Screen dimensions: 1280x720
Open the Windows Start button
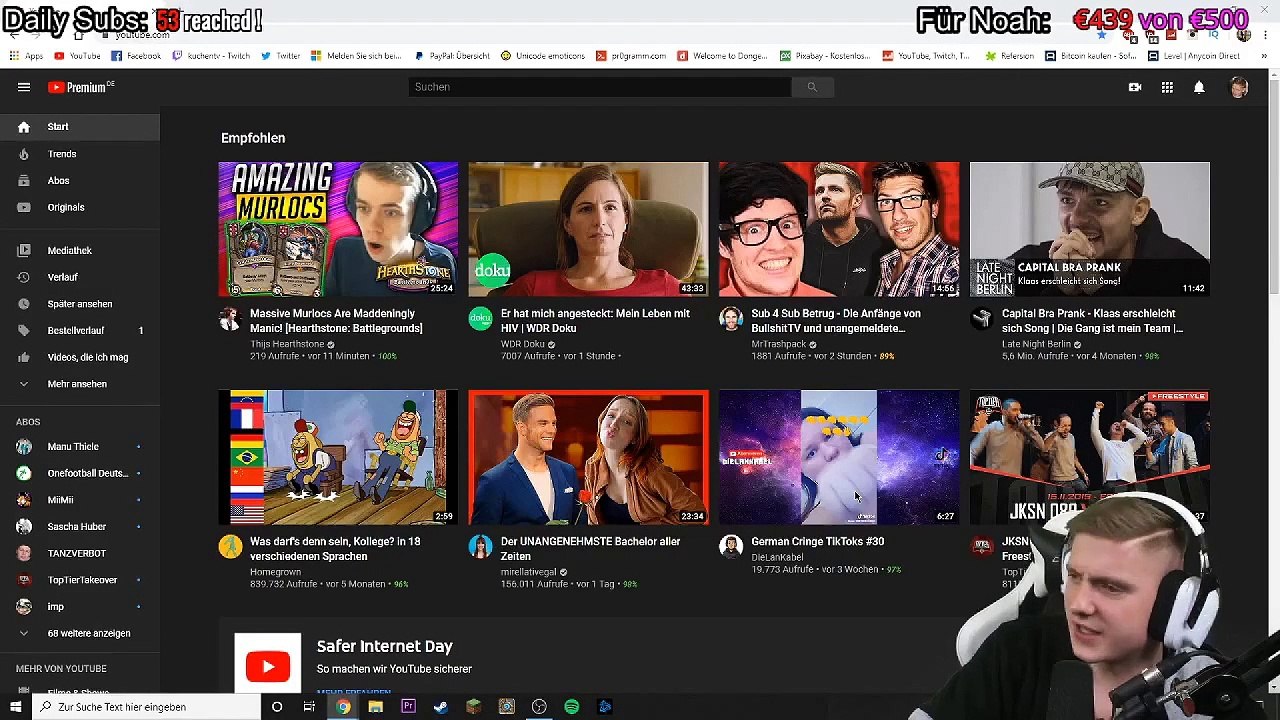15,707
